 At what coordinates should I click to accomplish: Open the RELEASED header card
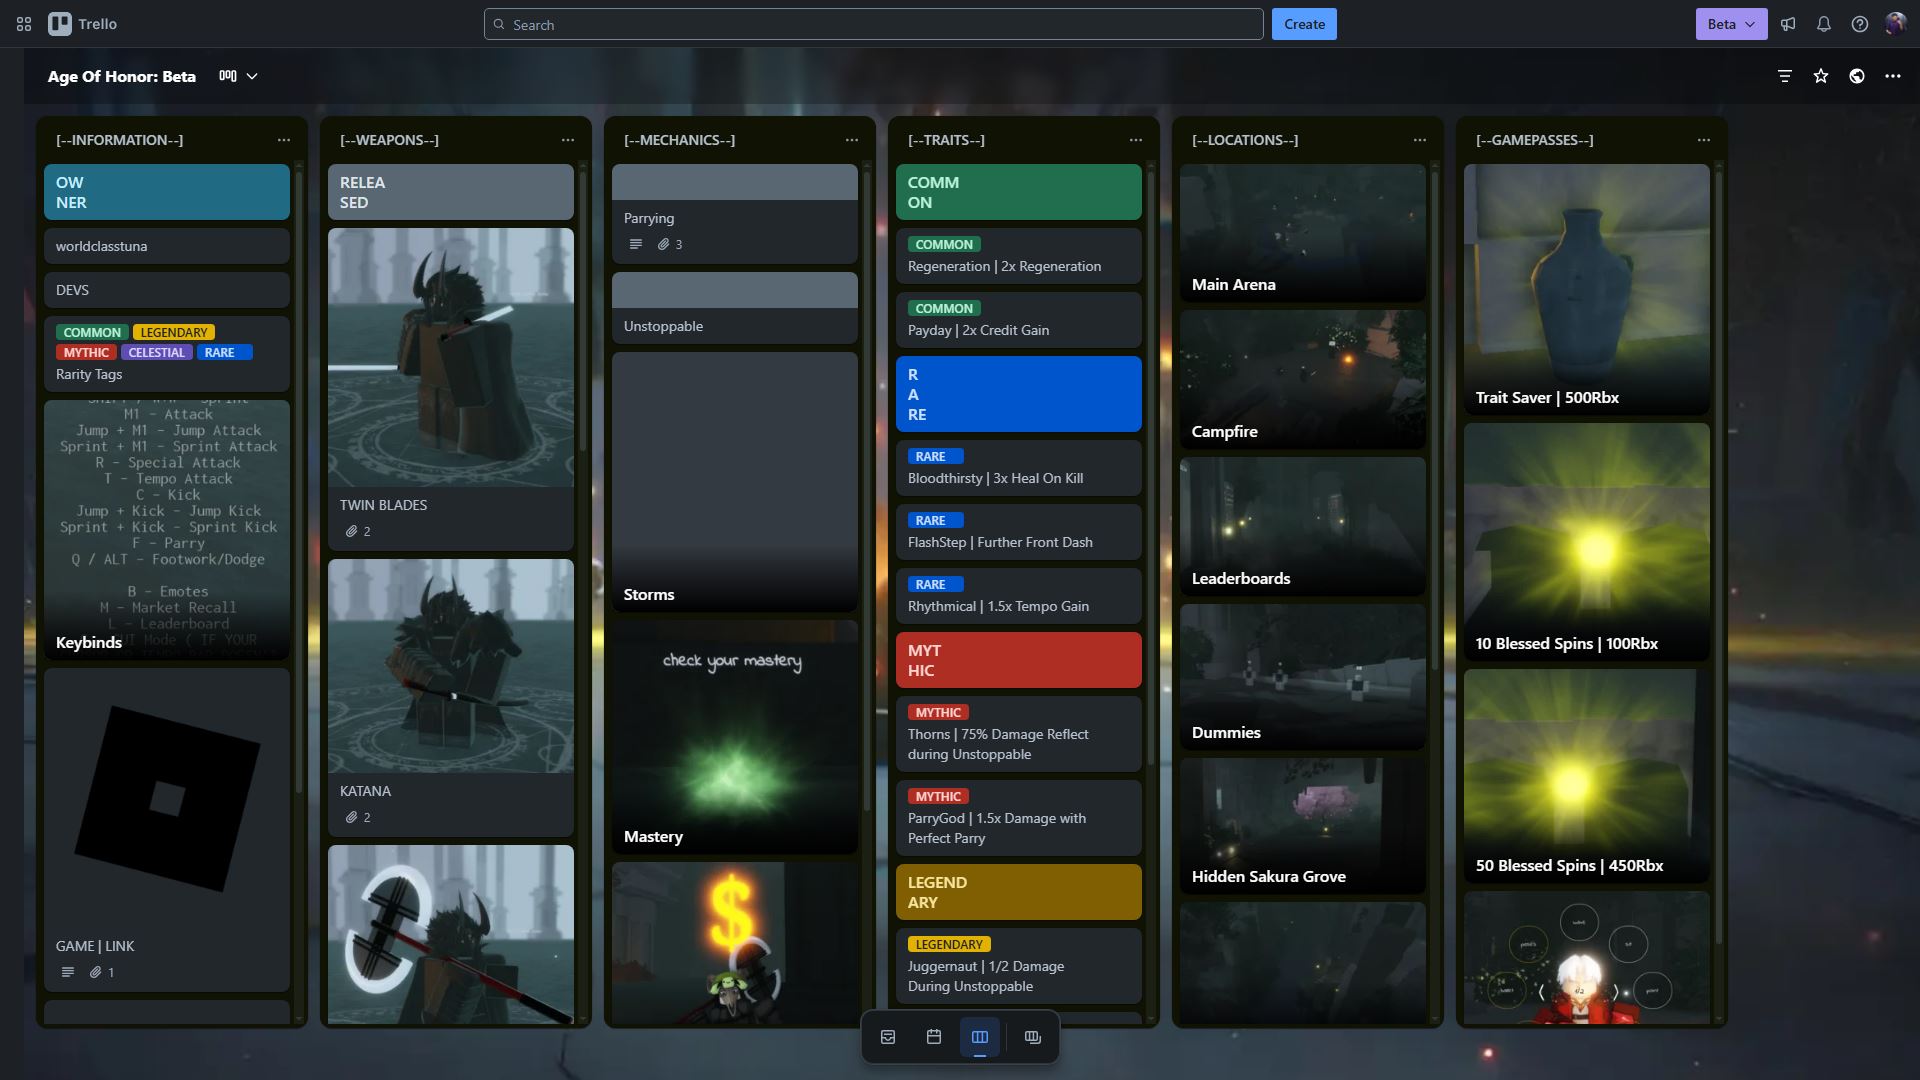click(451, 192)
